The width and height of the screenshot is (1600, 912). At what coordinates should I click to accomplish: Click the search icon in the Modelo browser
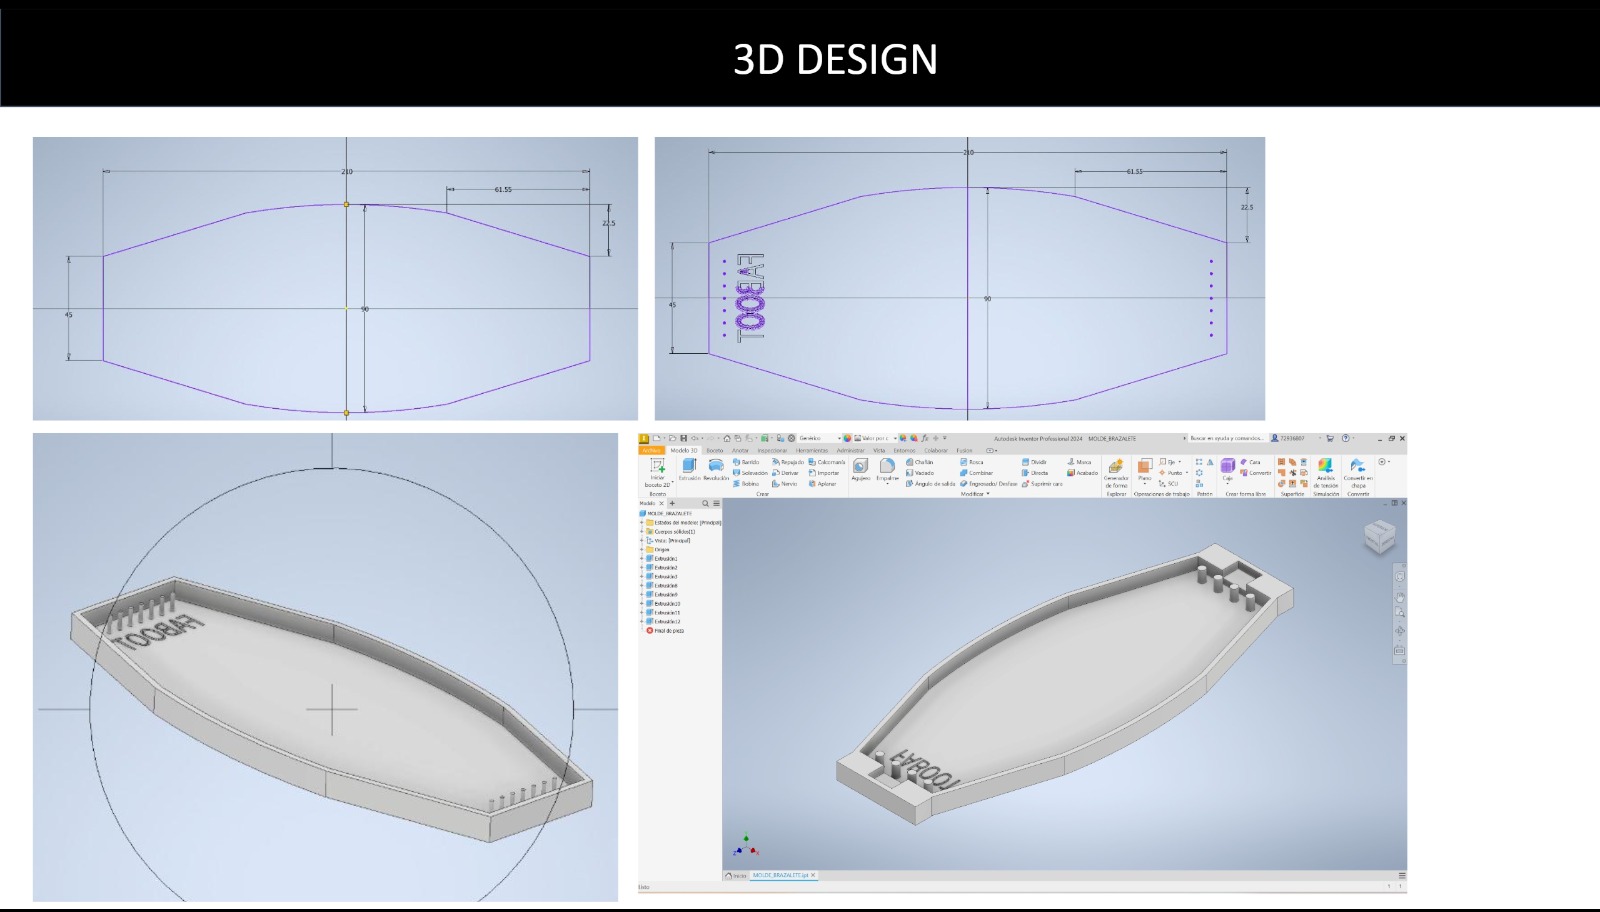tap(705, 503)
